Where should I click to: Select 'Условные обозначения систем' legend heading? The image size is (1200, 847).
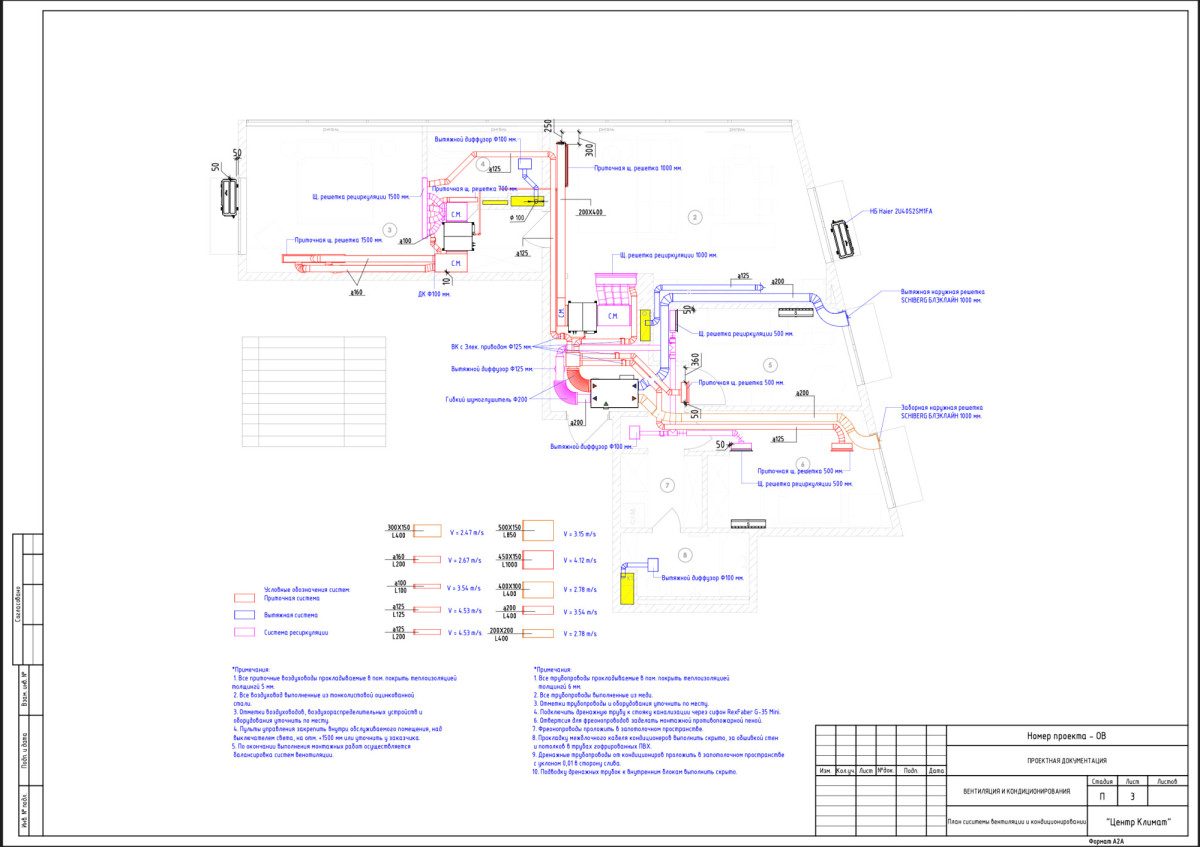(x=308, y=590)
